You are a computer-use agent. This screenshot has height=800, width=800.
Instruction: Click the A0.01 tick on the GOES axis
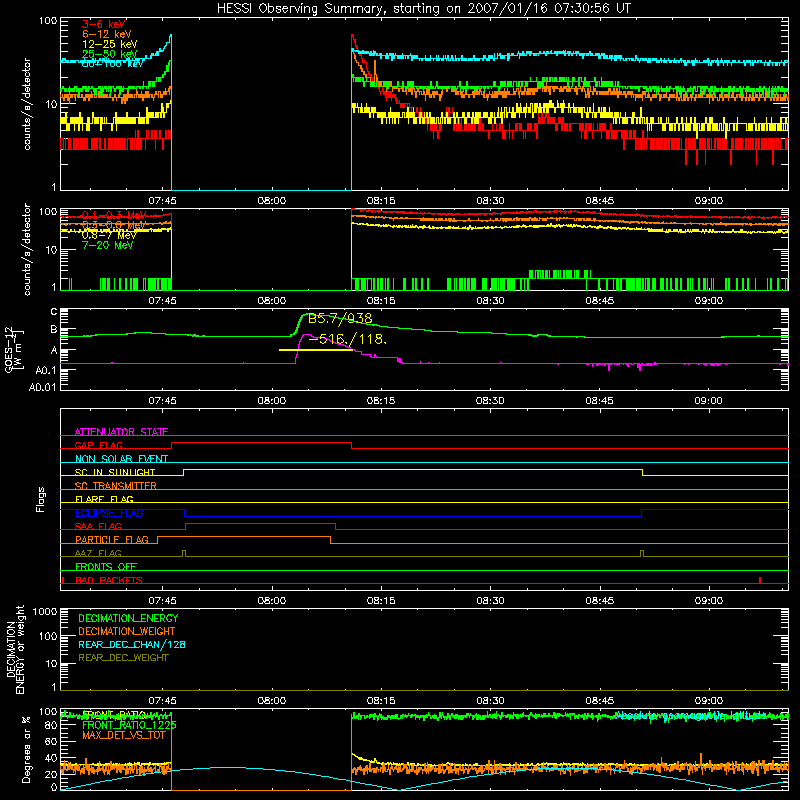tap(43, 387)
